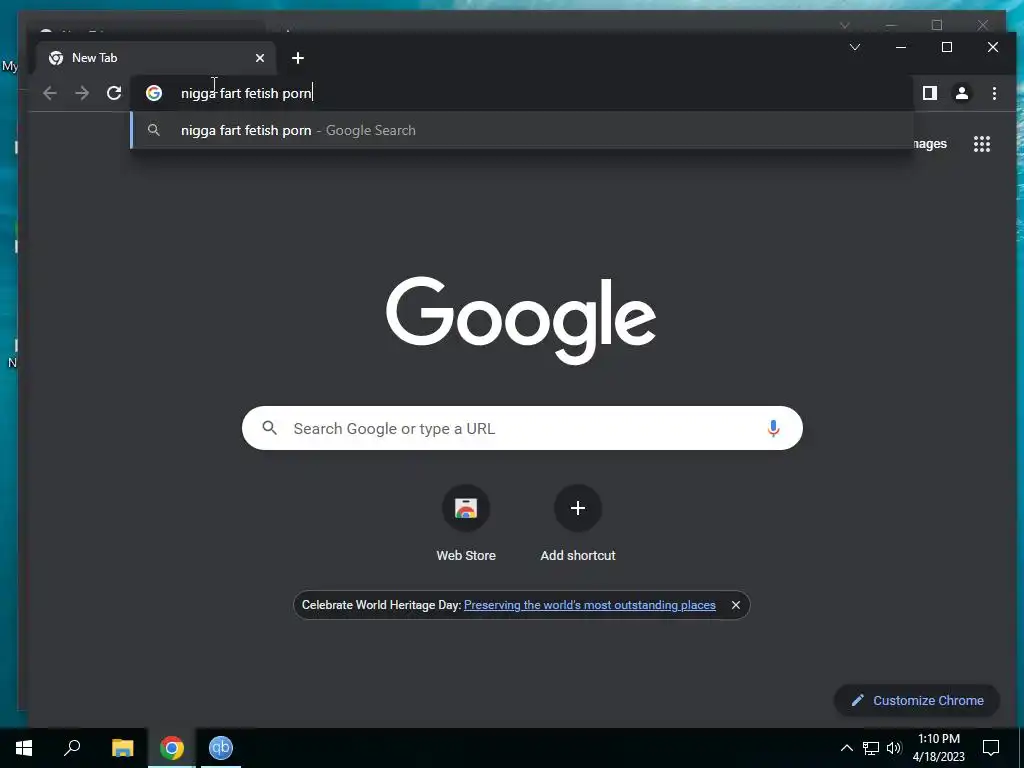The image size is (1024, 768).
Task: Select the New Tab browser tab
Action: coord(155,58)
